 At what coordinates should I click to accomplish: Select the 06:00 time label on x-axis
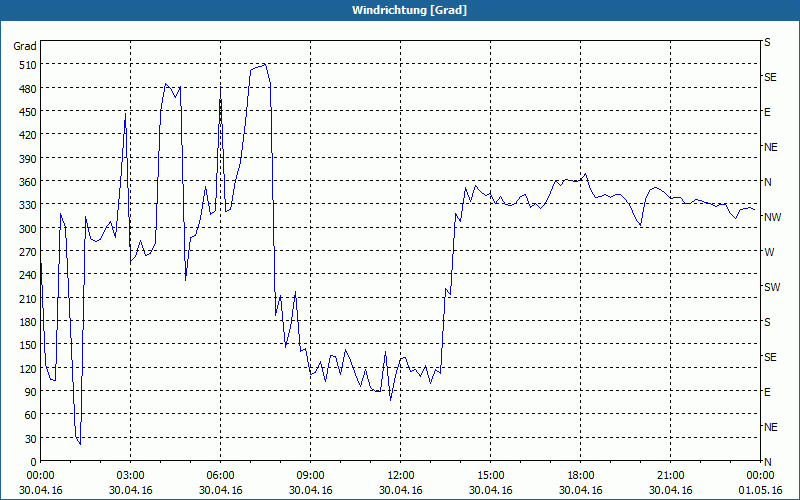click(220, 476)
